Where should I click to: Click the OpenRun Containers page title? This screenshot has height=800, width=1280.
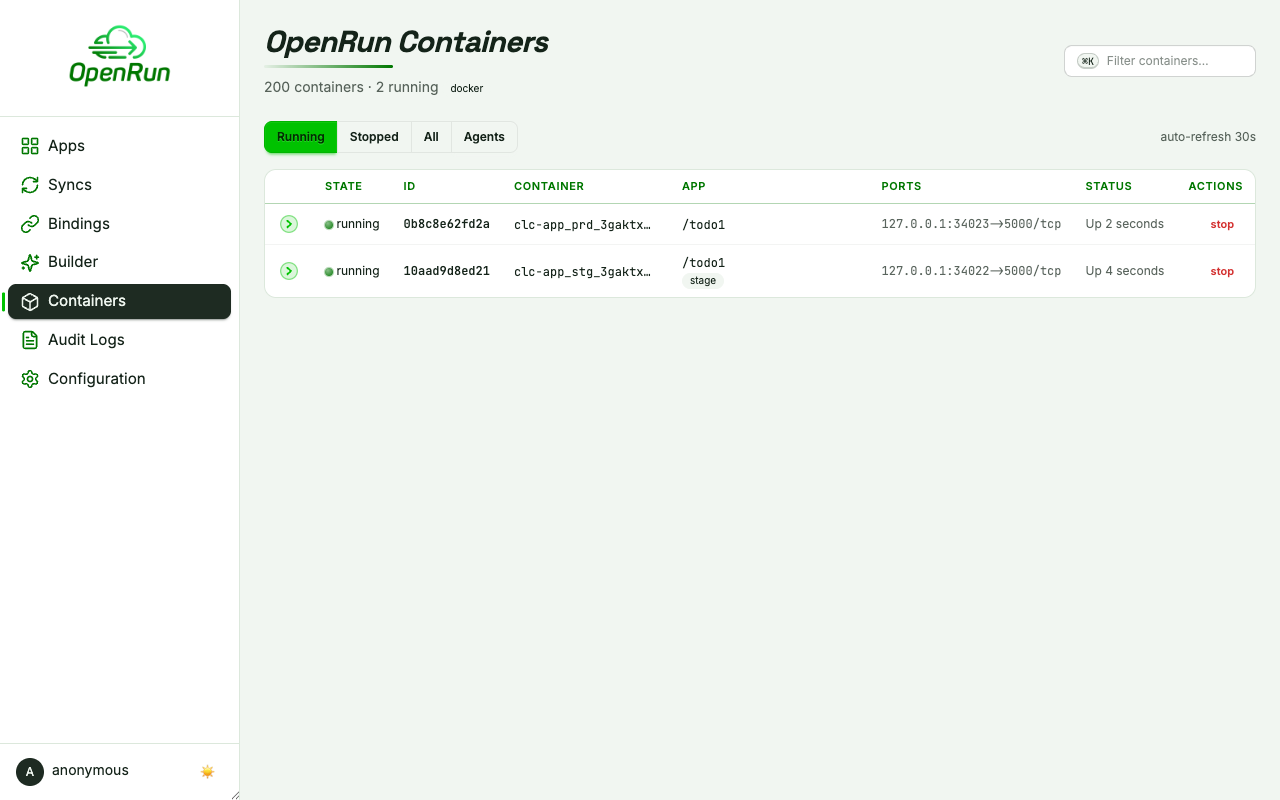click(406, 42)
